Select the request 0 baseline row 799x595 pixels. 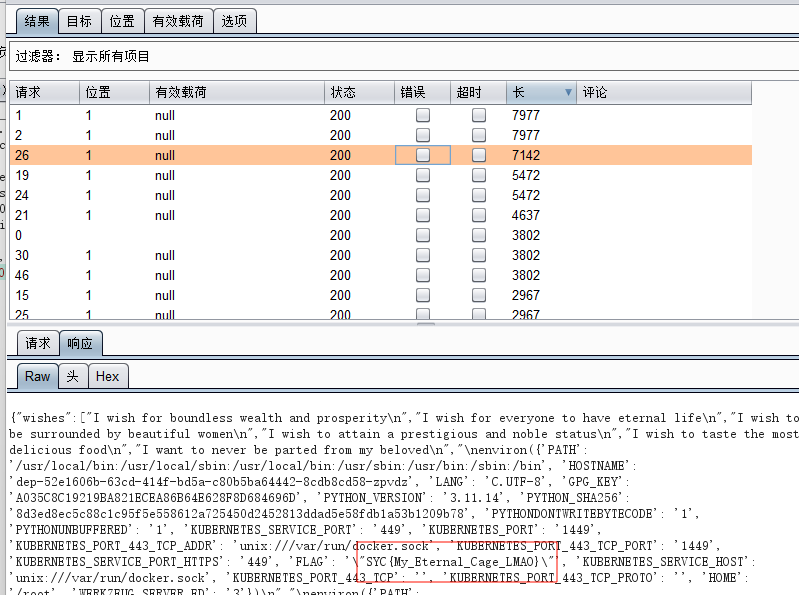[200, 235]
